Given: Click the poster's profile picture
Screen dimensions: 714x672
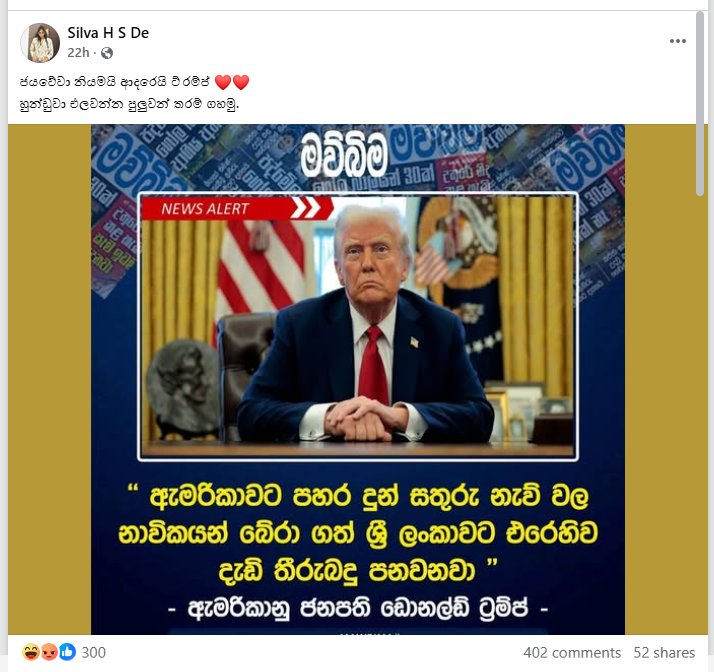Looking at the screenshot, I should click(x=40, y=43).
